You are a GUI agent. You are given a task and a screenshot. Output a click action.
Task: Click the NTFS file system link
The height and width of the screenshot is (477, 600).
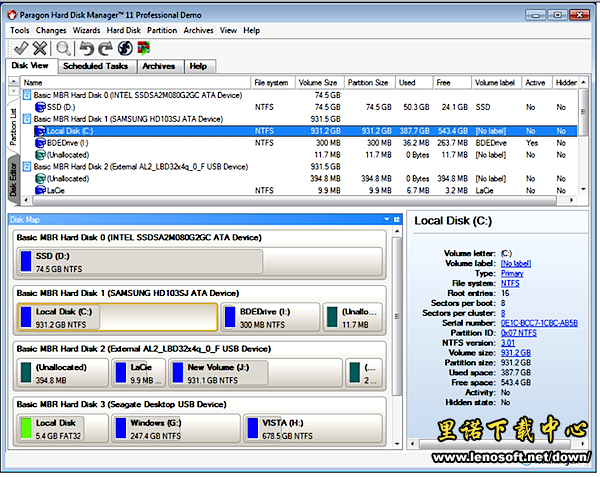pyautogui.click(x=510, y=283)
